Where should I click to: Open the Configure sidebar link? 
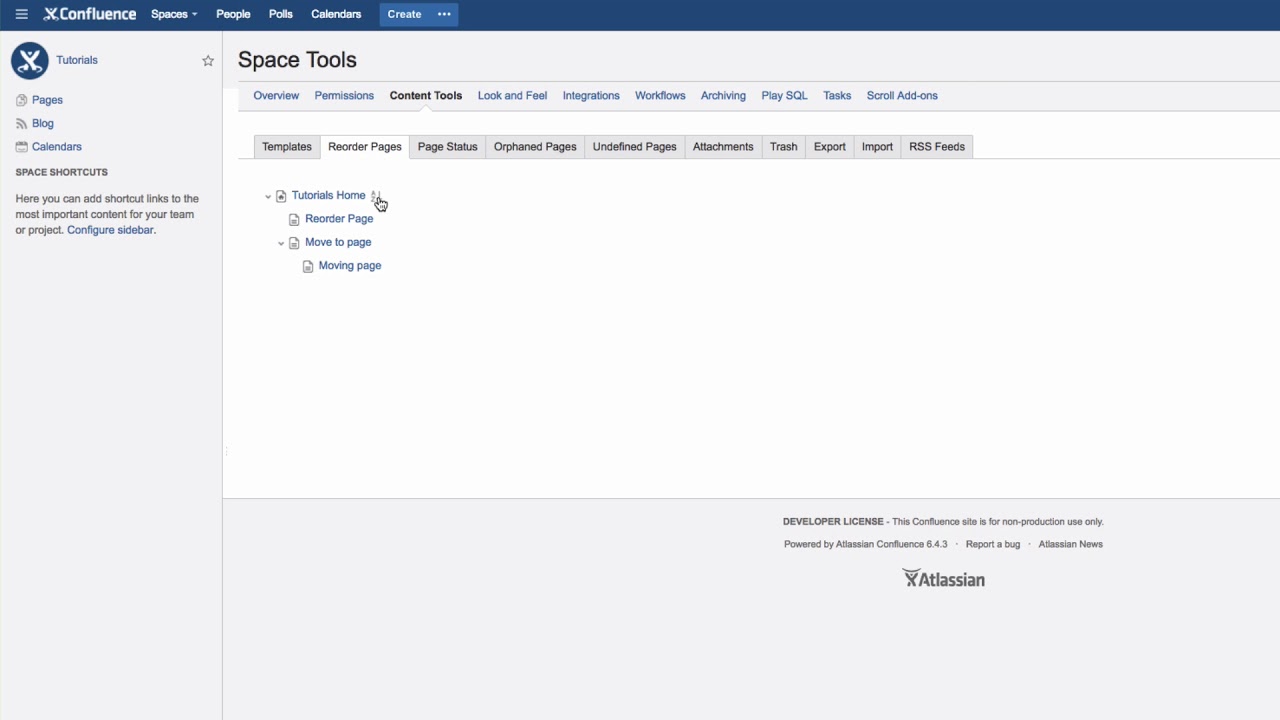[x=110, y=230]
